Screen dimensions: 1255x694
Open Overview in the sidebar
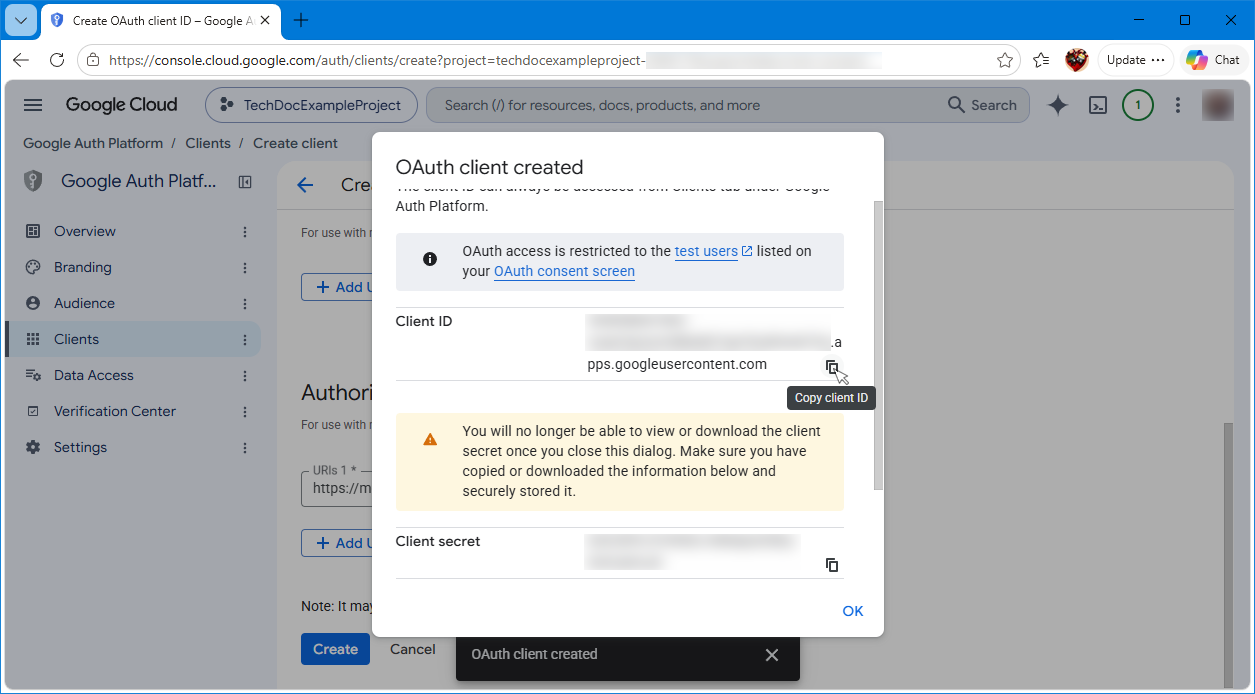85,231
